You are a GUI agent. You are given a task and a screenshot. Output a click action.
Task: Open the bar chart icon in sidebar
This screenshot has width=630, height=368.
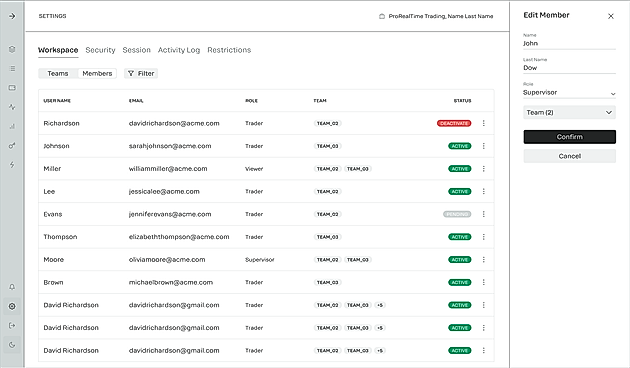tap(12, 126)
